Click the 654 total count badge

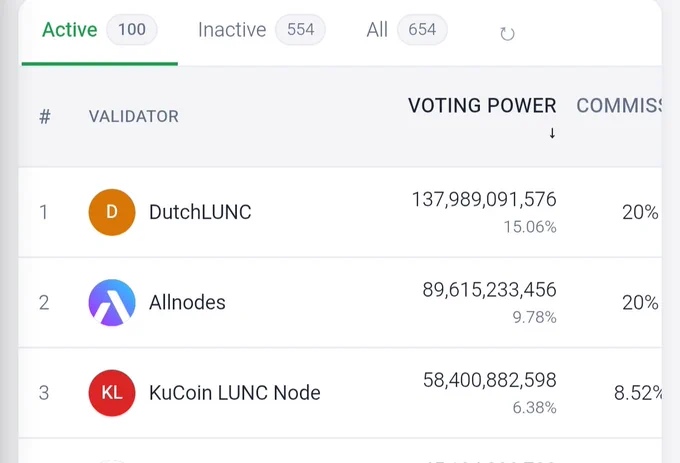422,29
